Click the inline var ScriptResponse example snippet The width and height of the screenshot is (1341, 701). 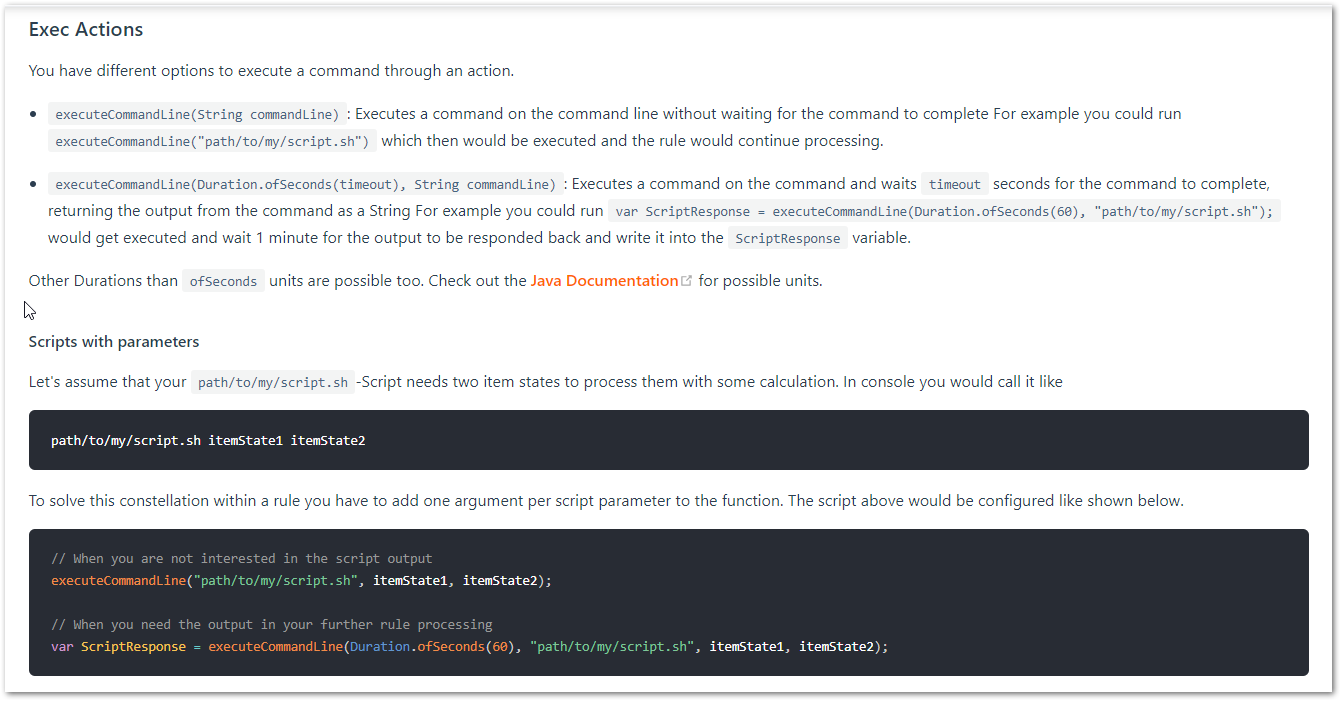point(944,211)
